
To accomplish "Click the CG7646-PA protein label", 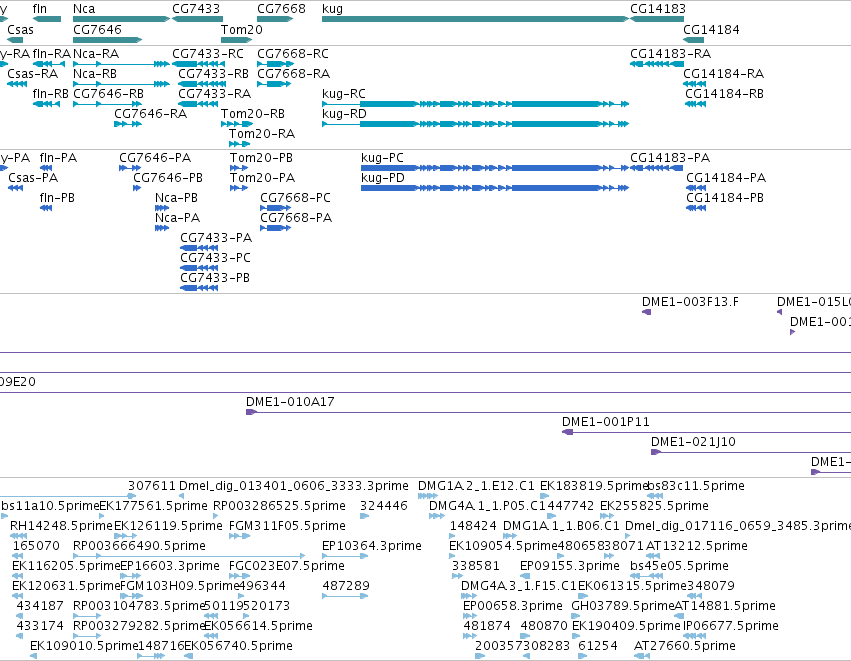I will coord(155,158).
